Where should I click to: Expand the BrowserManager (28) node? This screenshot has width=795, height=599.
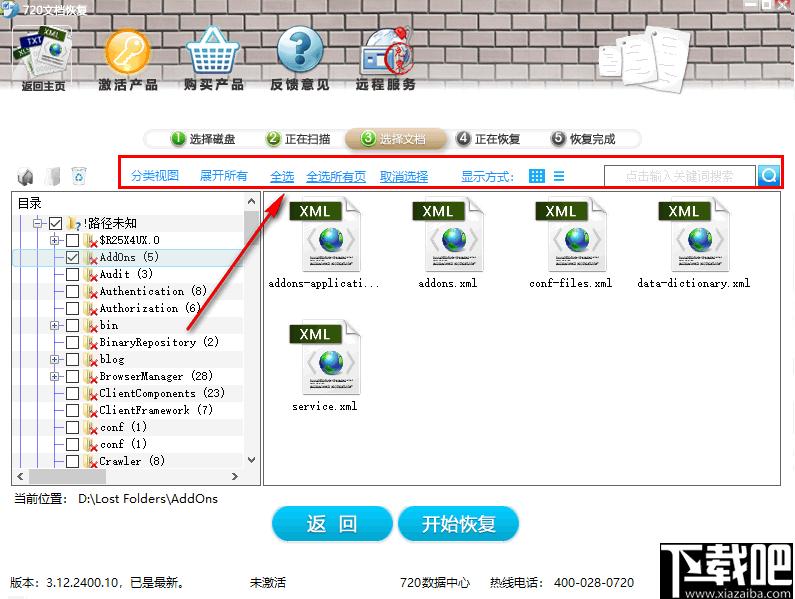pos(55,376)
